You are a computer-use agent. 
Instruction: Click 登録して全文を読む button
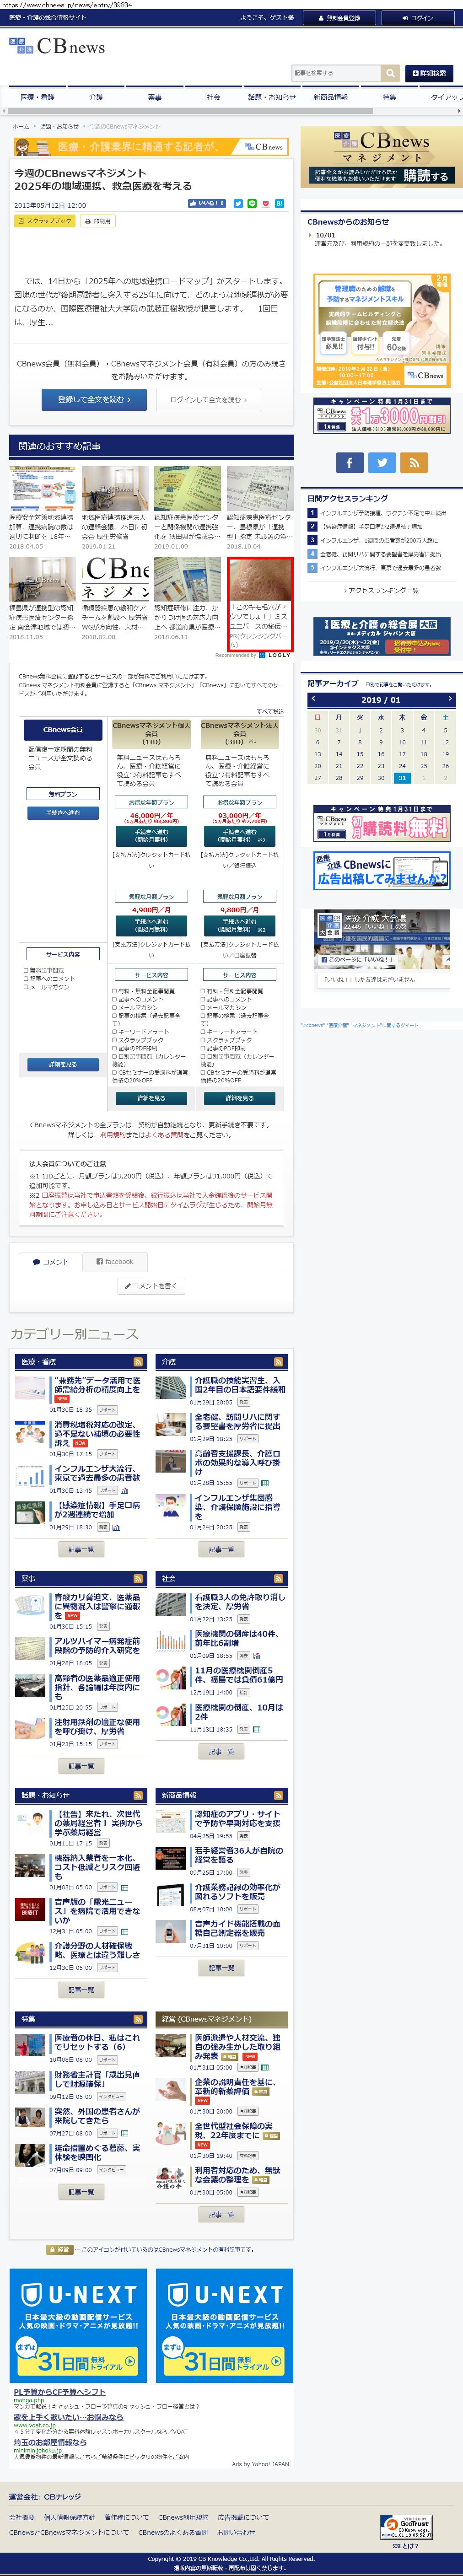coord(94,399)
